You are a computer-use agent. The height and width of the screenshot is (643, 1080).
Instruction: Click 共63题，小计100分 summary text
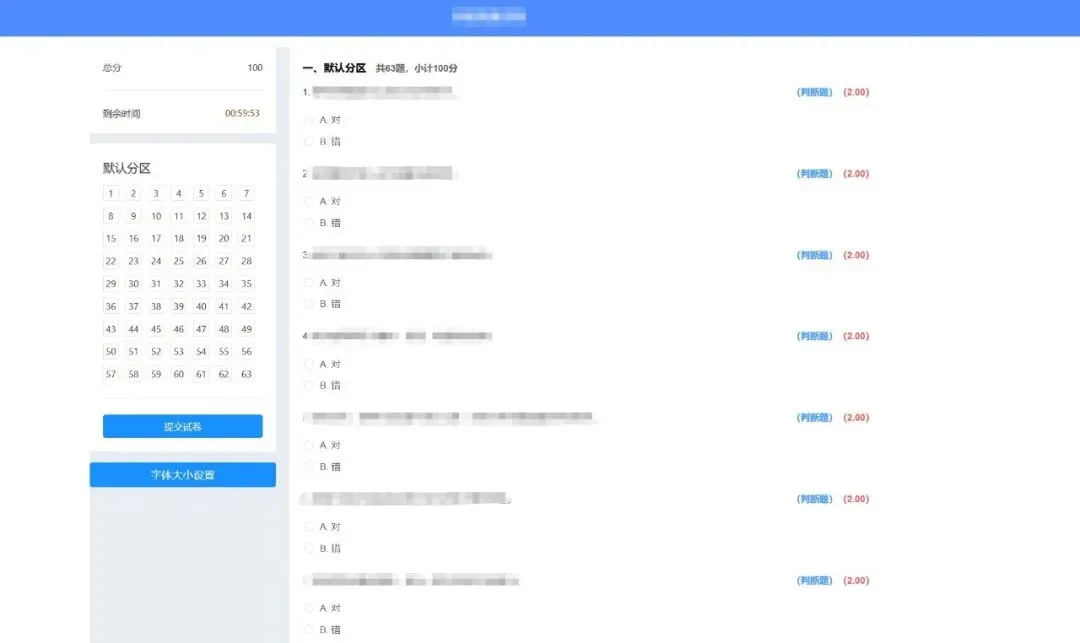[417, 68]
